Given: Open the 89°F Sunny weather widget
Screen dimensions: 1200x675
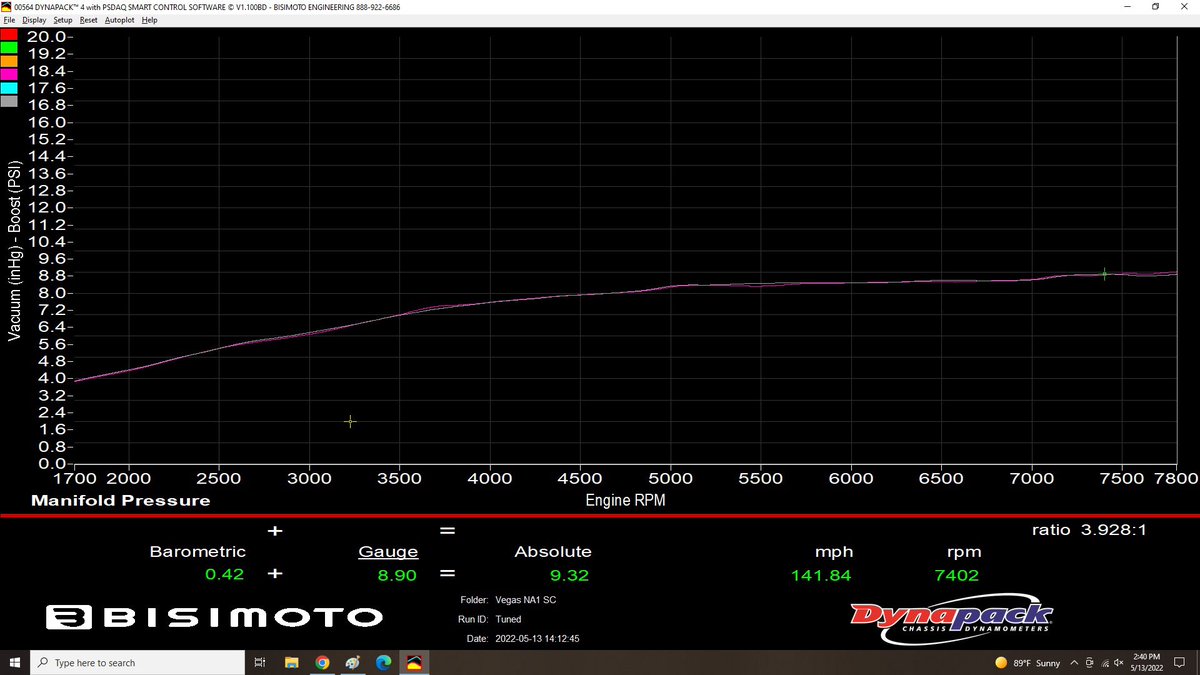Looking at the screenshot, I should pos(1030,662).
